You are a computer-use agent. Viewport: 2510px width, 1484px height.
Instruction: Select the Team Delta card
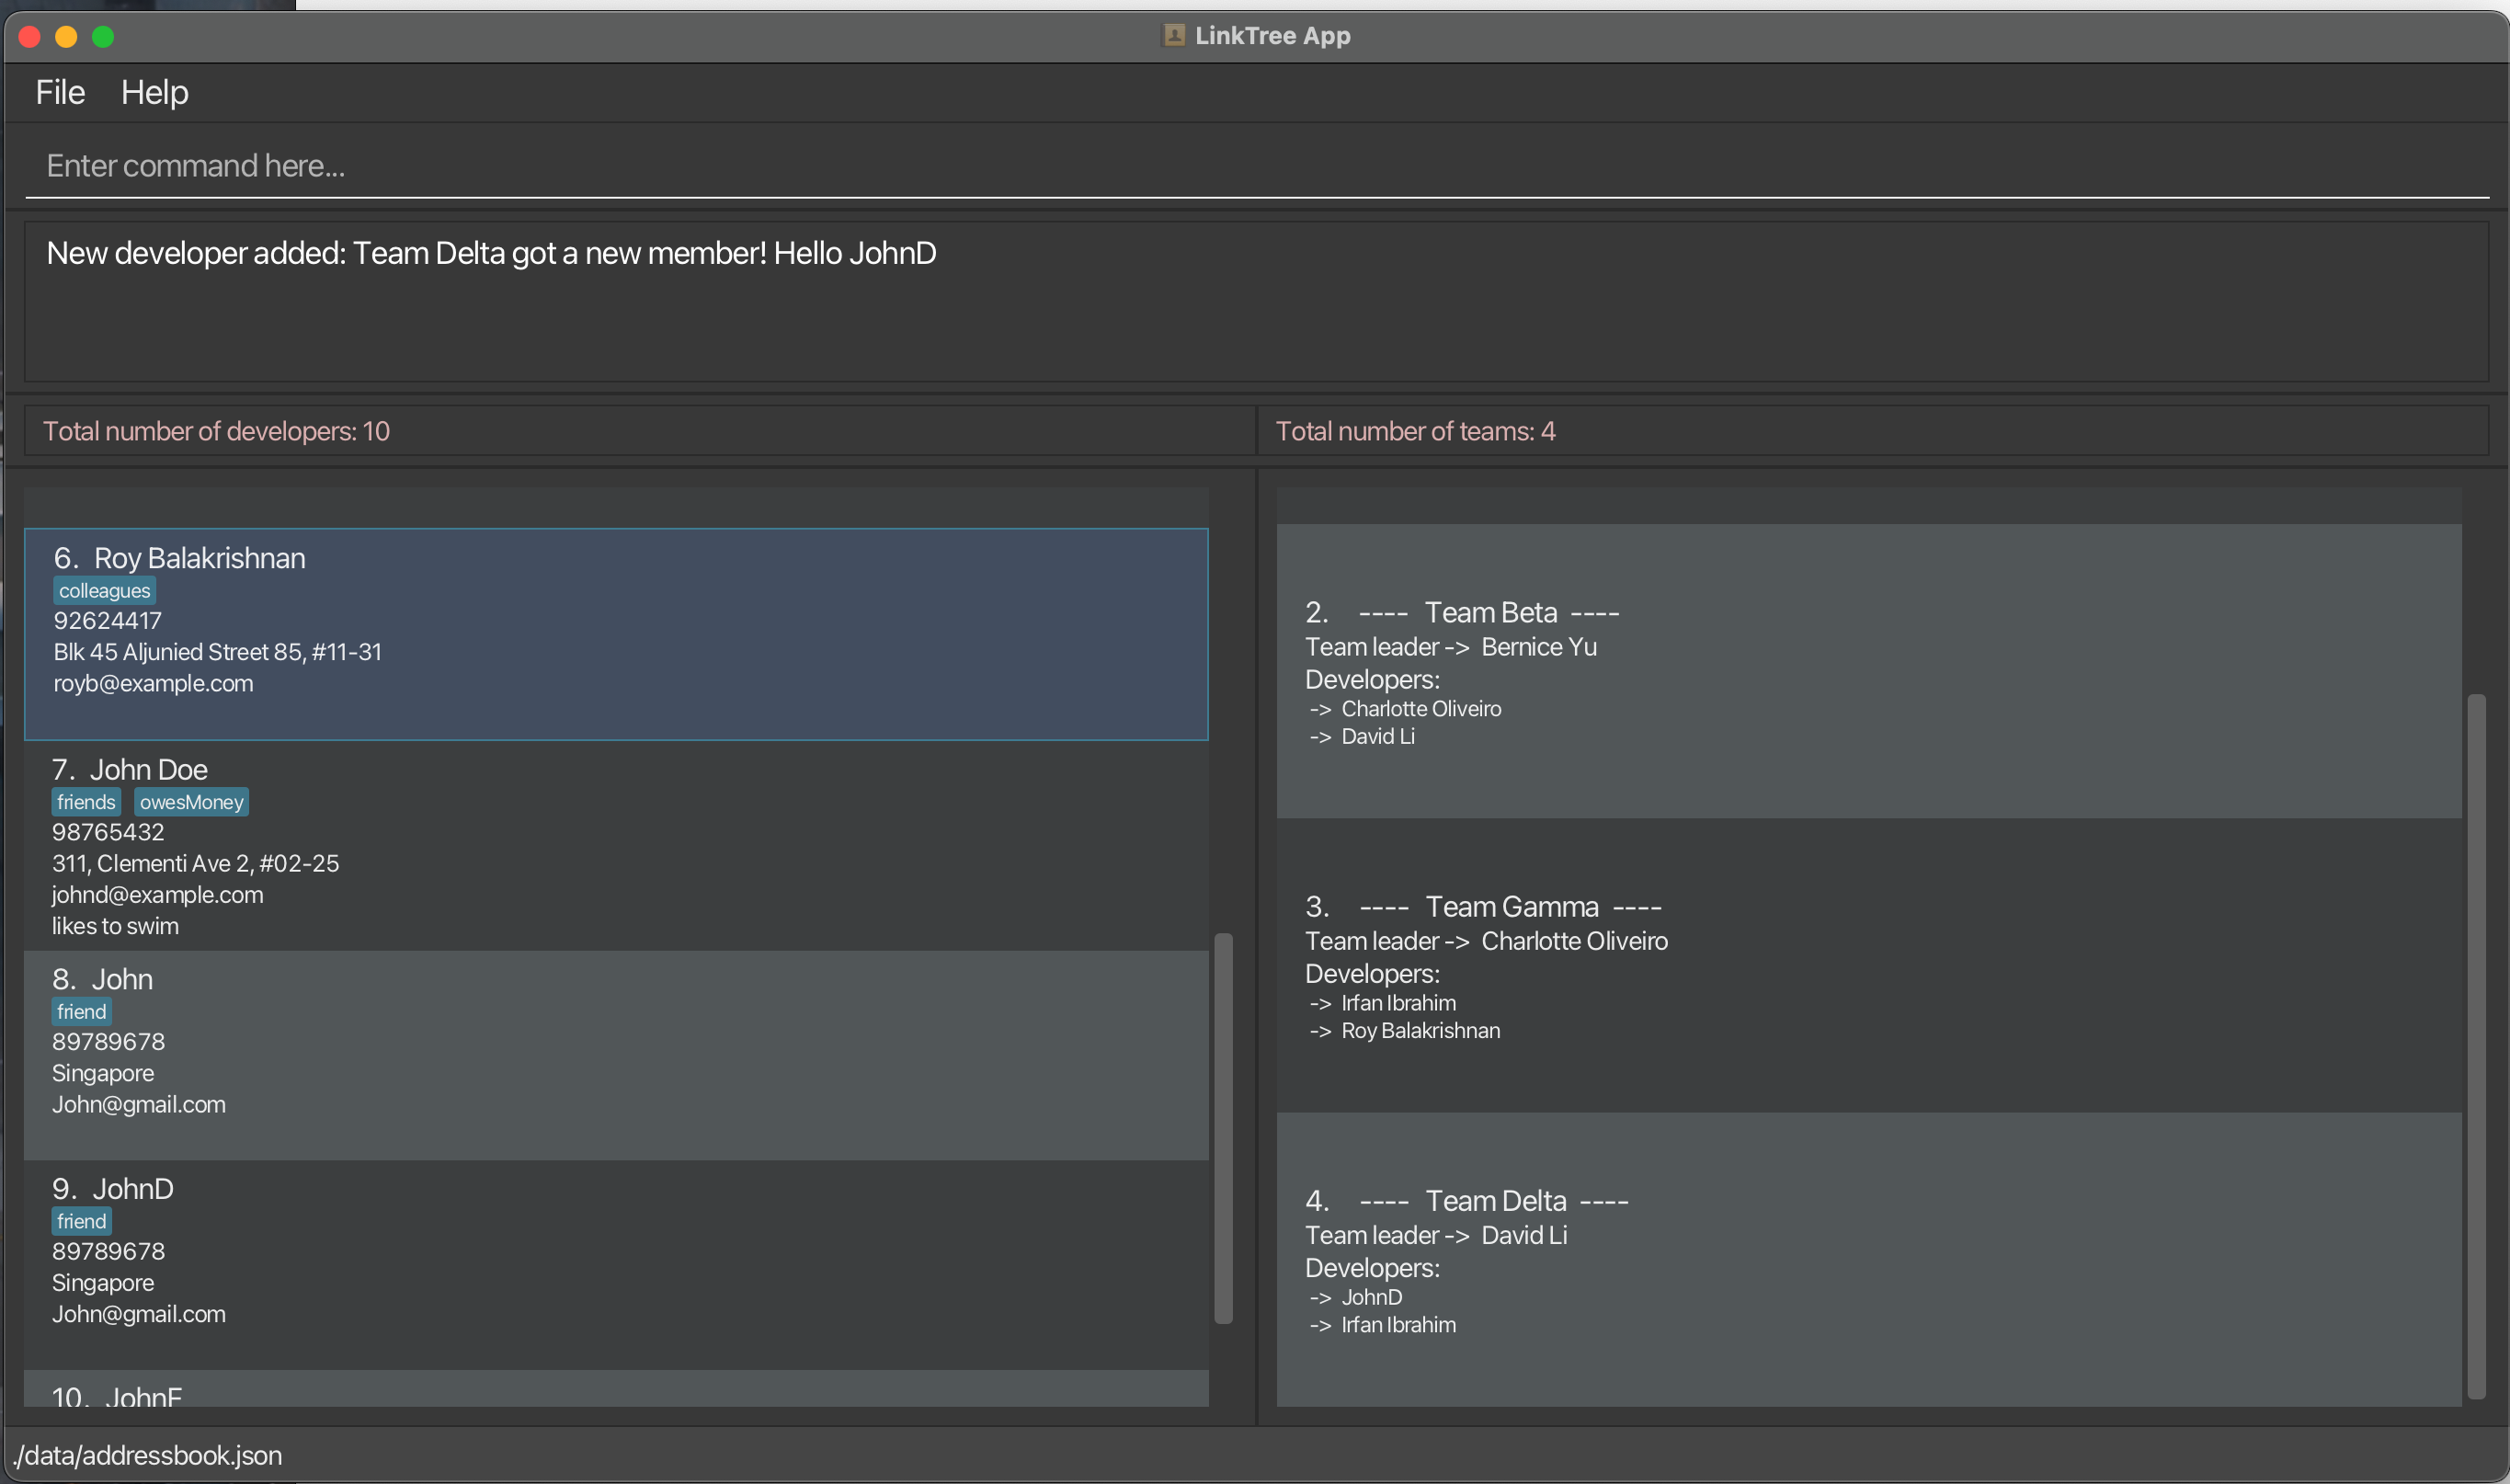click(1868, 1260)
